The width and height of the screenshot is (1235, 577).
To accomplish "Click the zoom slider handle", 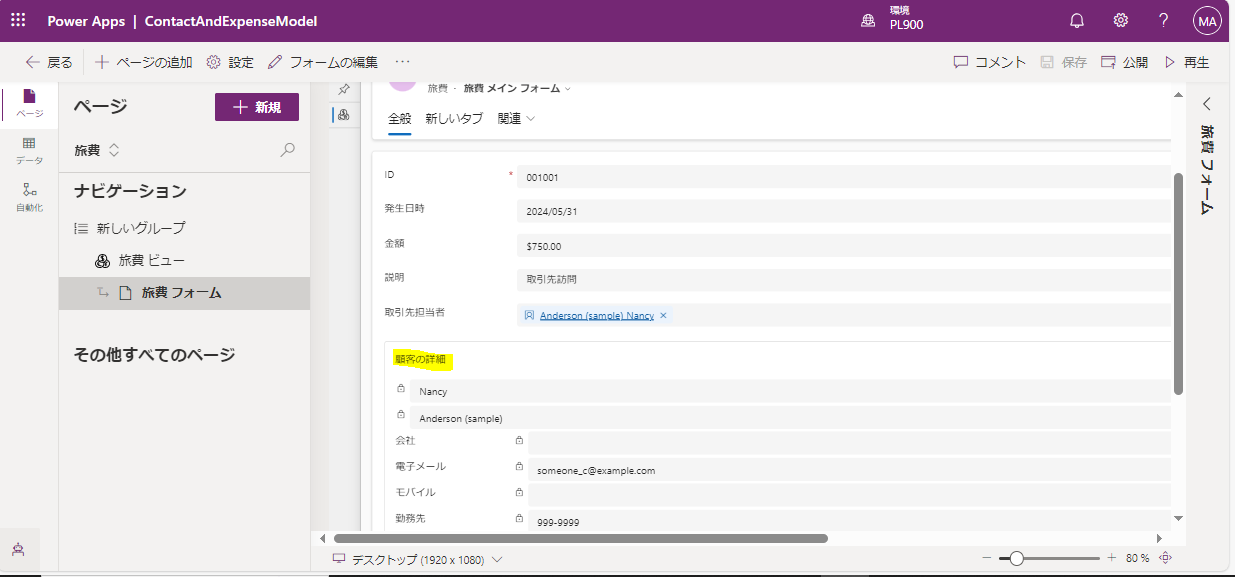I will pos(1017,558).
